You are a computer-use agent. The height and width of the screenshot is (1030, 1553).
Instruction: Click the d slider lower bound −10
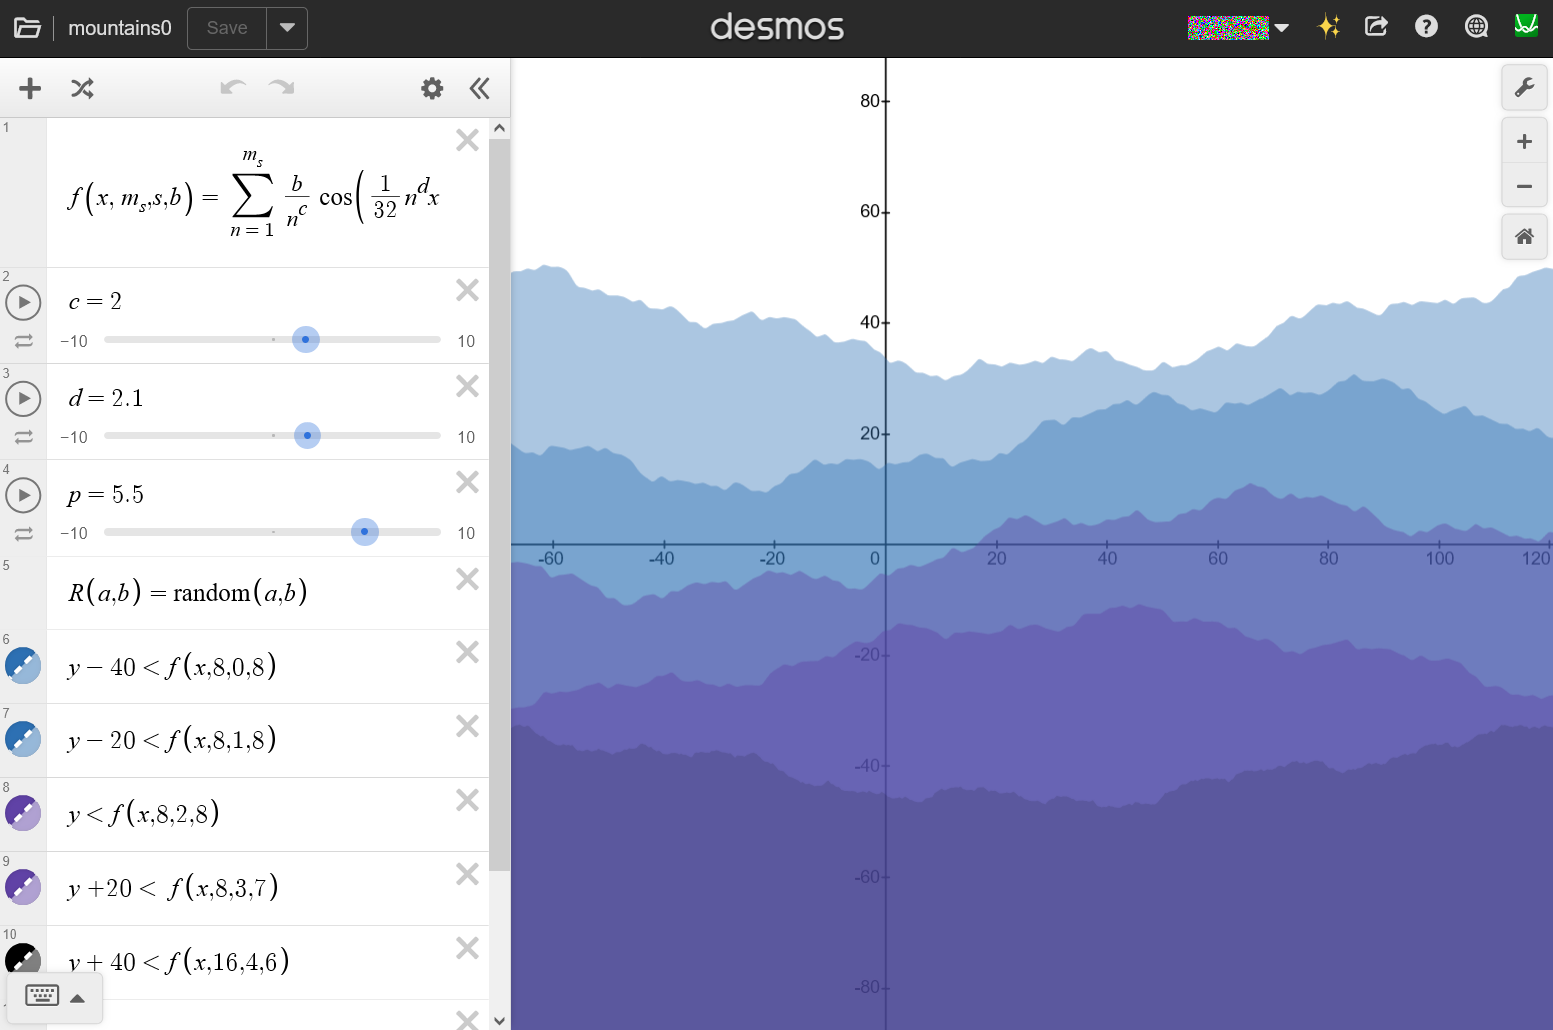(x=74, y=437)
